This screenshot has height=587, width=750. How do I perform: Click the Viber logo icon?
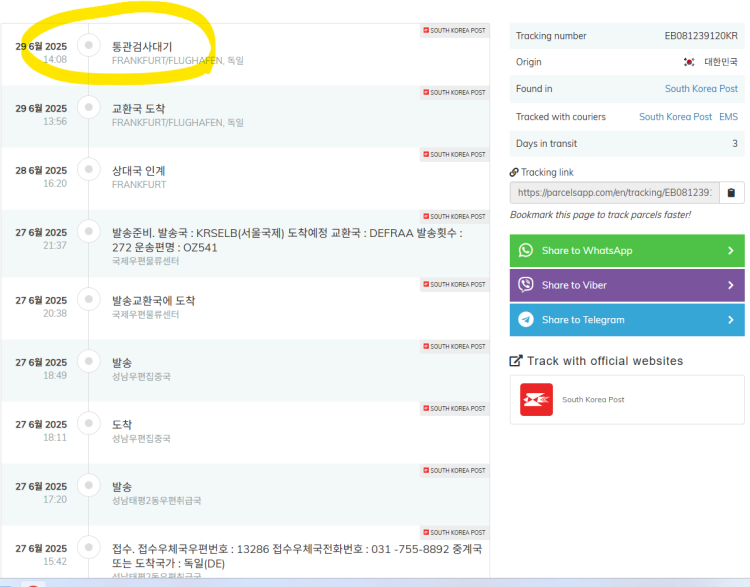coord(526,285)
